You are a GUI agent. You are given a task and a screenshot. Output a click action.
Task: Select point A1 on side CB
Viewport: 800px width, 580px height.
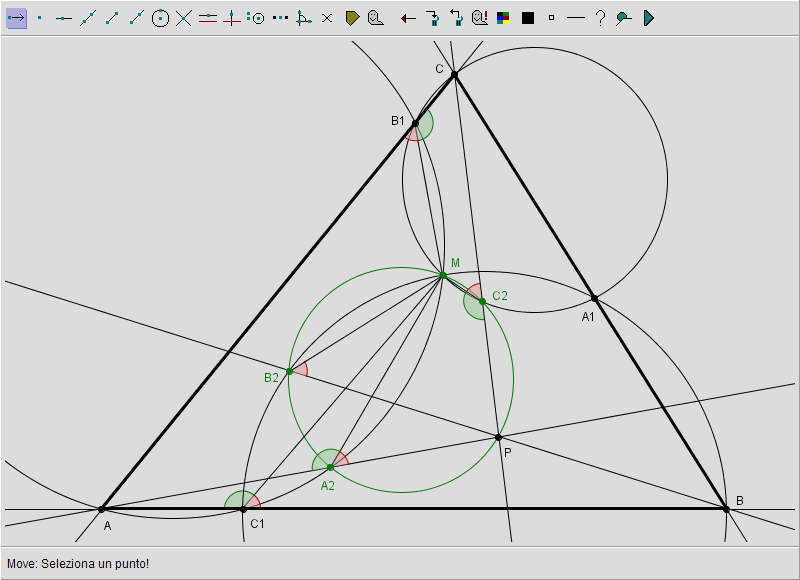(594, 298)
